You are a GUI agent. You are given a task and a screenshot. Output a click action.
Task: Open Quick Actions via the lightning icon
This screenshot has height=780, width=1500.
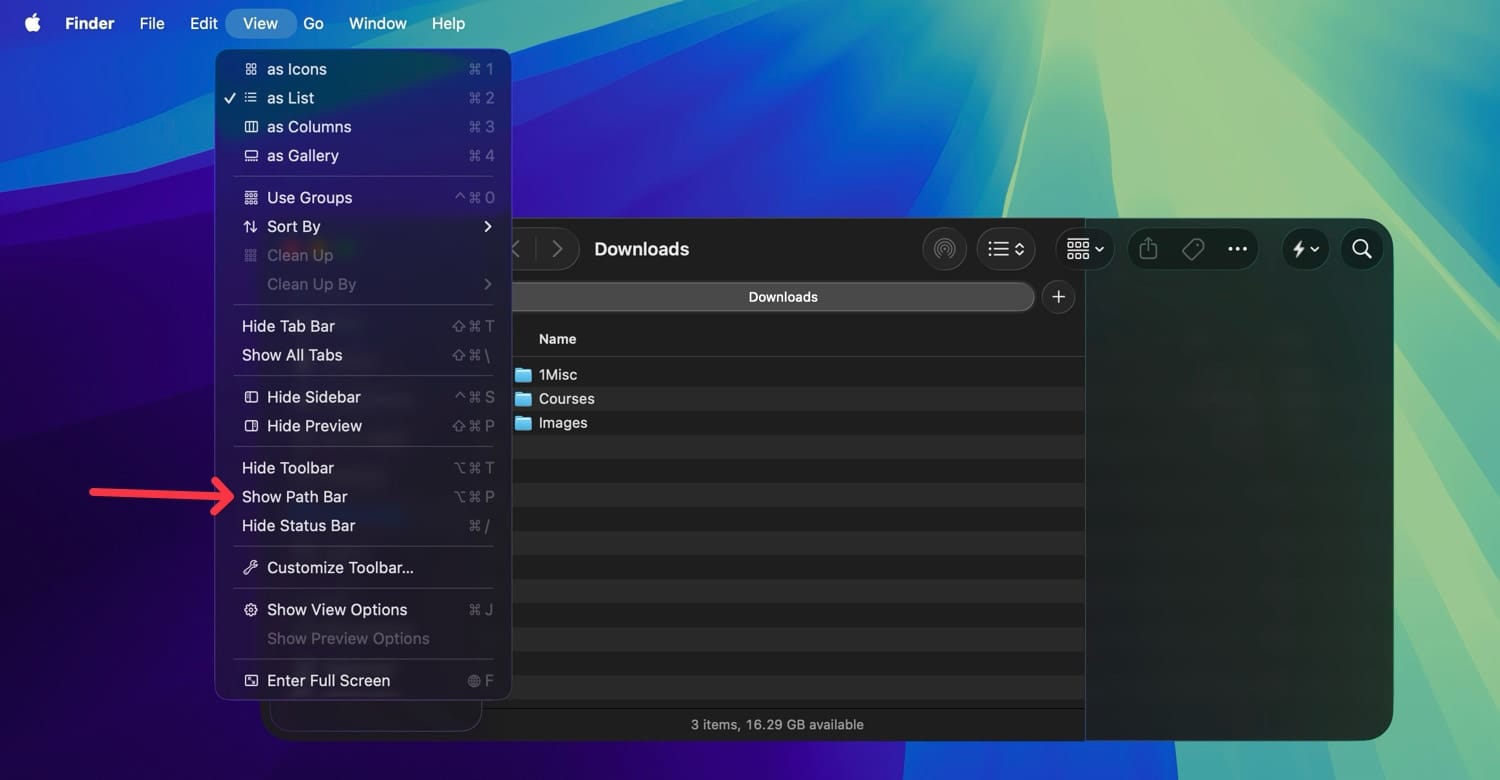tap(1300, 248)
